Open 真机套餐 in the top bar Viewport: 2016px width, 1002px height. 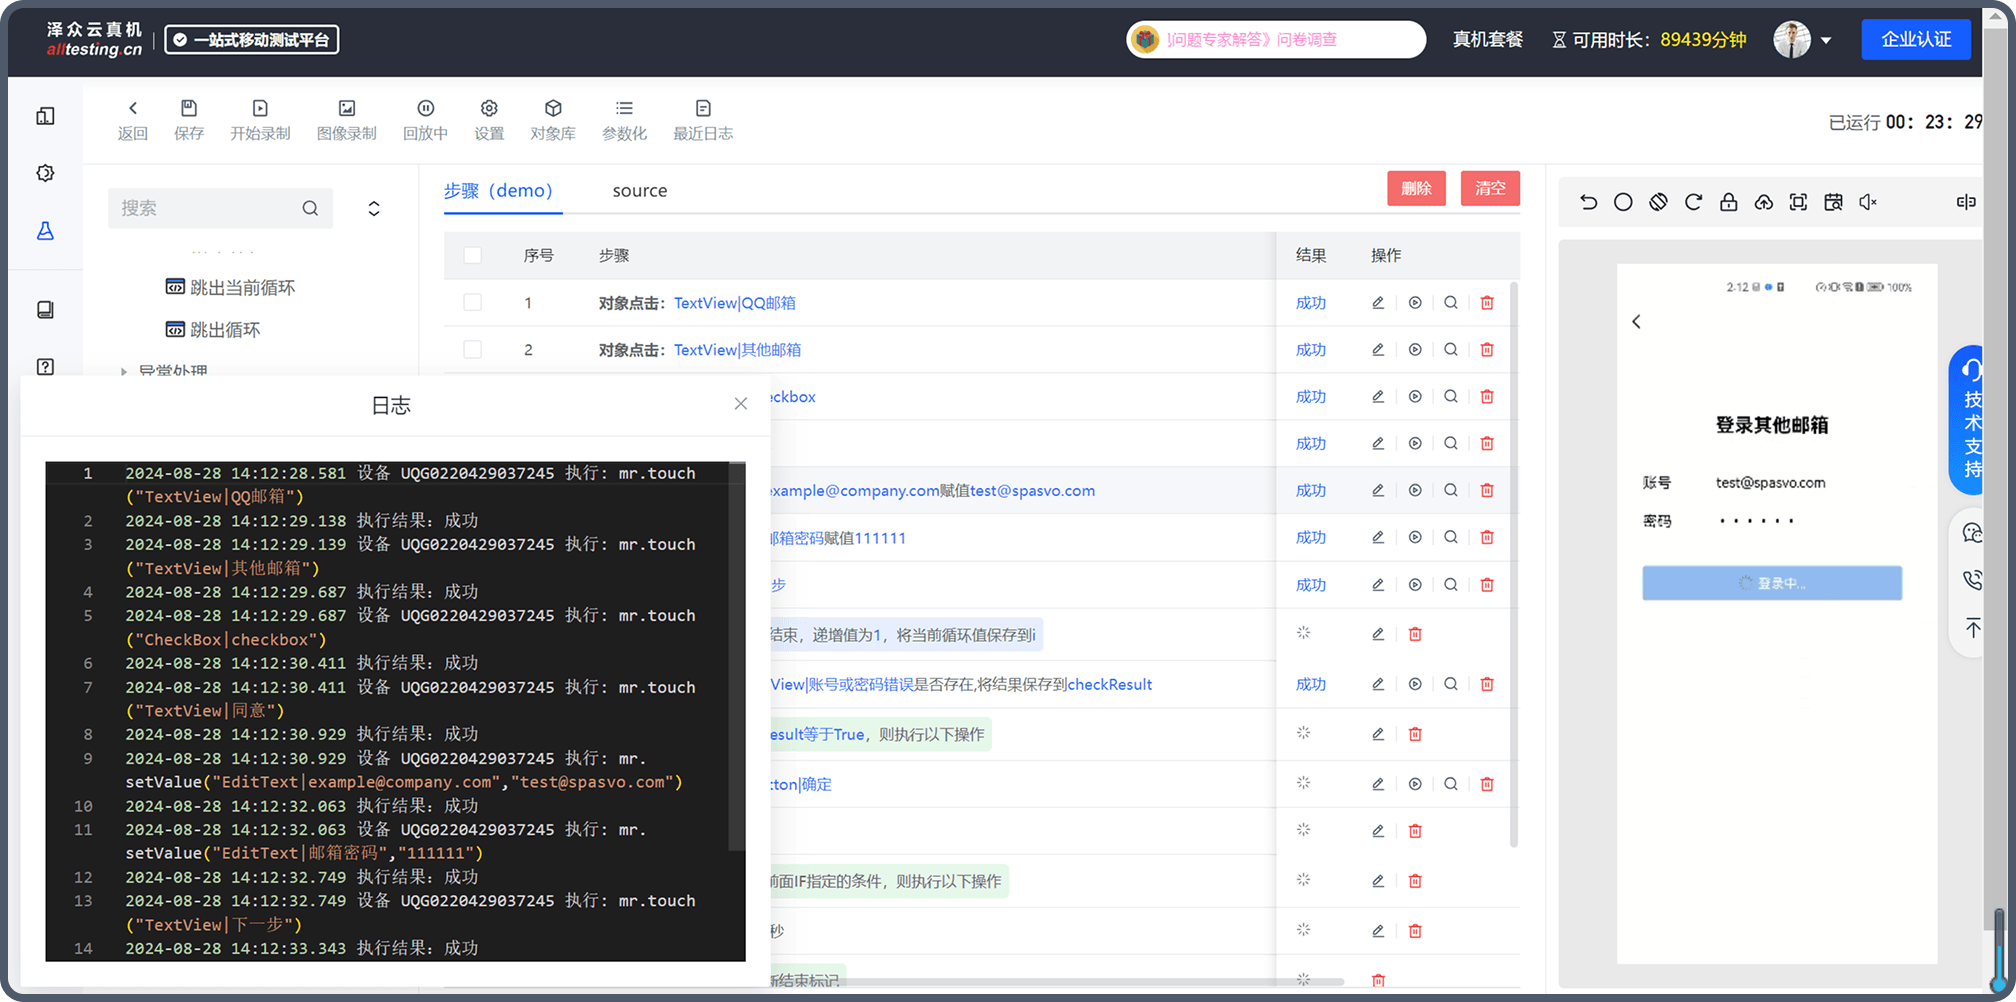(x=1487, y=39)
